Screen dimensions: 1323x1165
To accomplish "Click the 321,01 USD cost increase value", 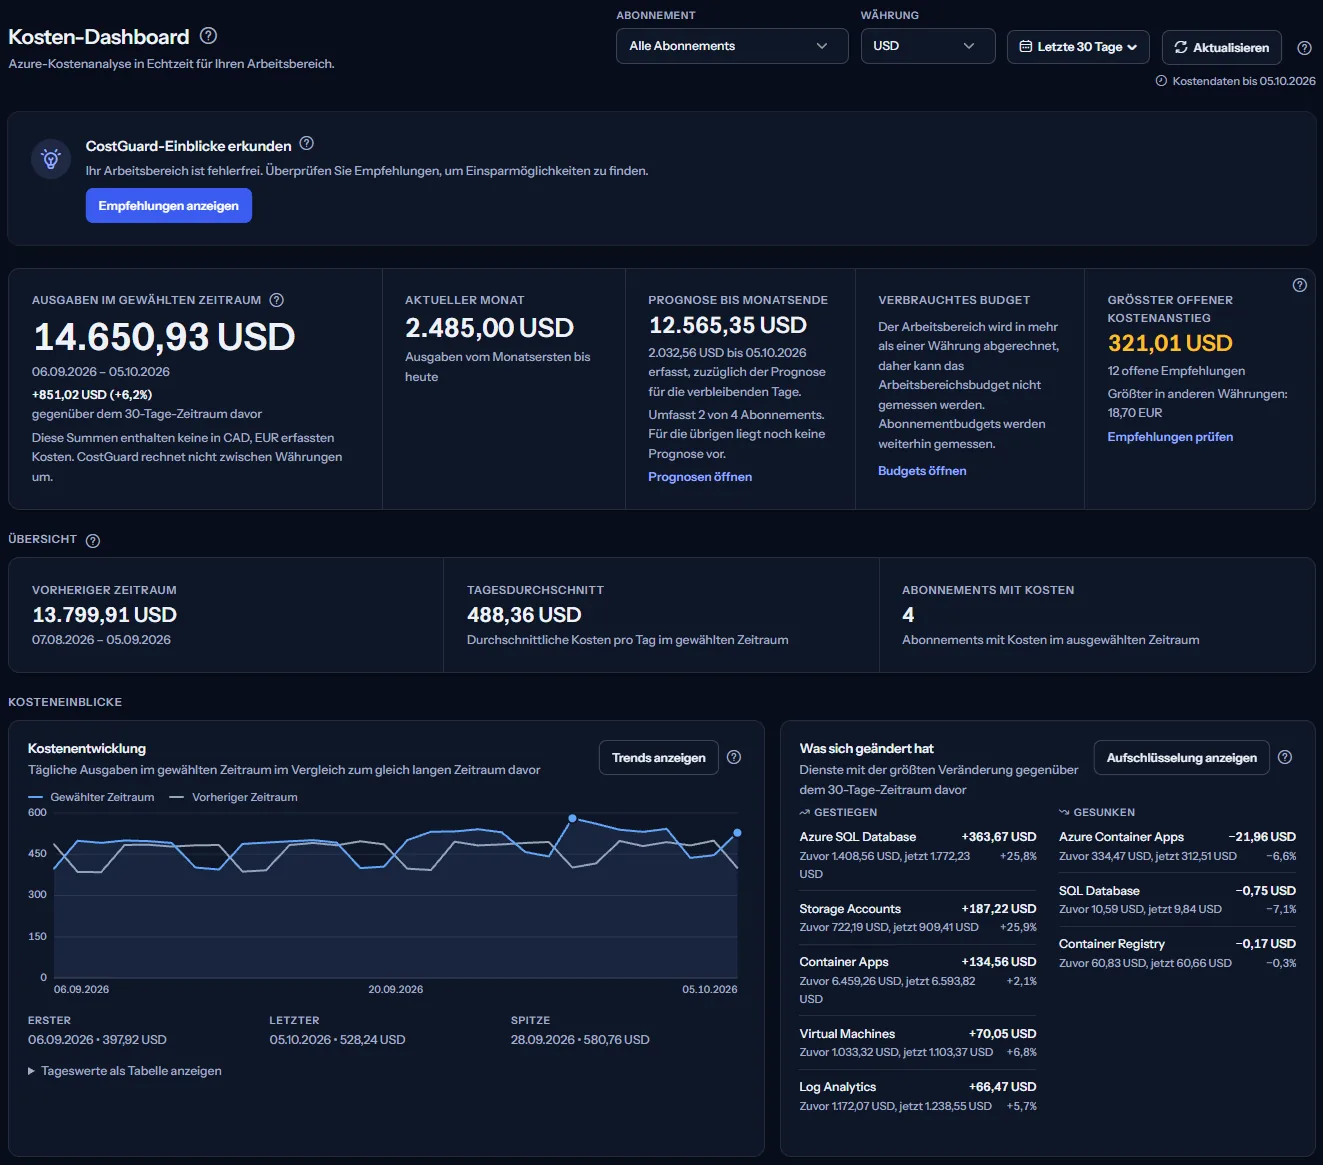I will [1170, 343].
